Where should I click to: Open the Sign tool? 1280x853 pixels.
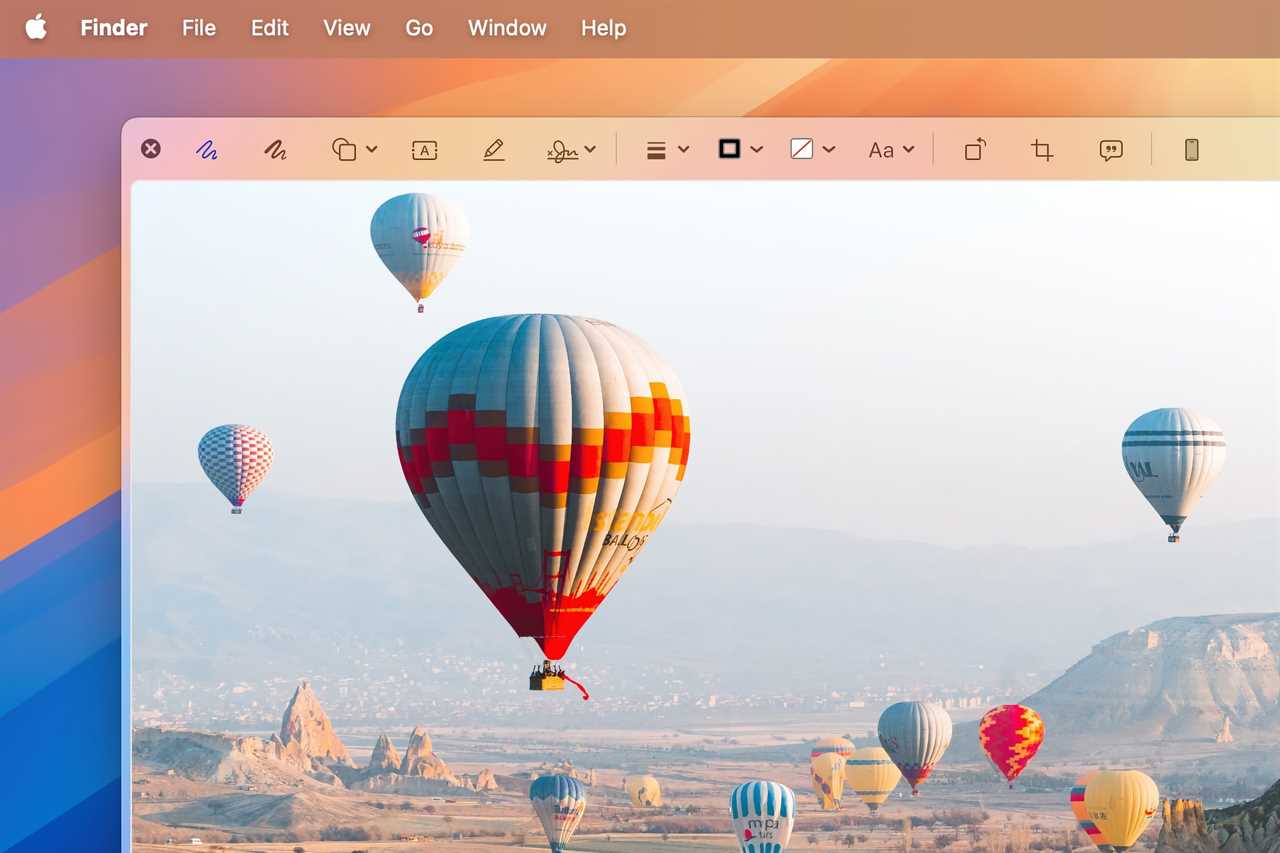(x=563, y=149)
